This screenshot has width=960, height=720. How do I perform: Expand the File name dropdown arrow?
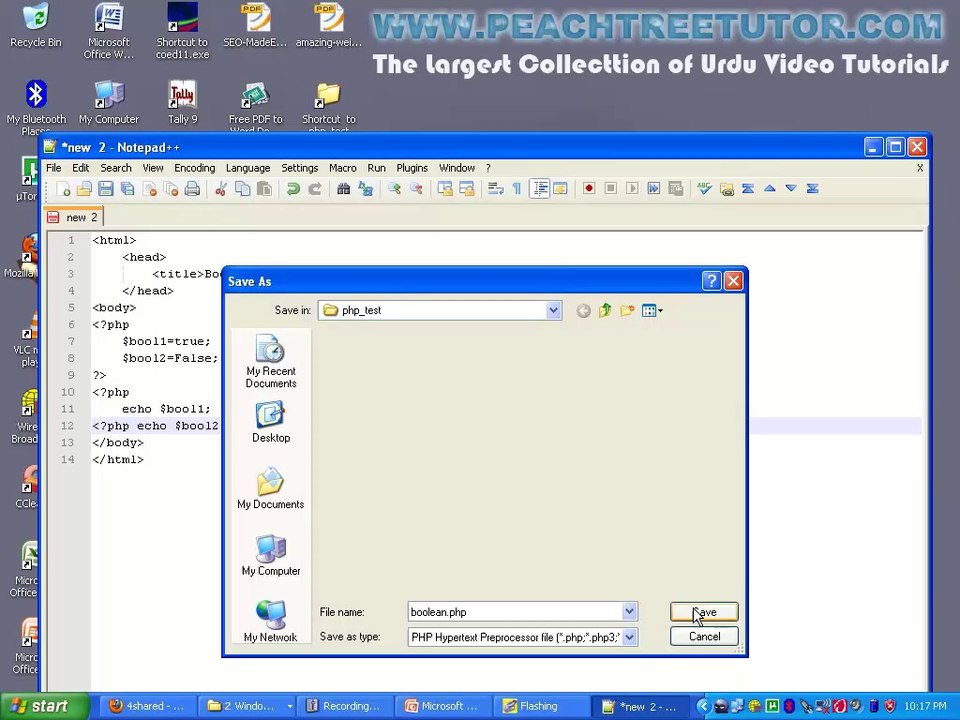(629, 612)
